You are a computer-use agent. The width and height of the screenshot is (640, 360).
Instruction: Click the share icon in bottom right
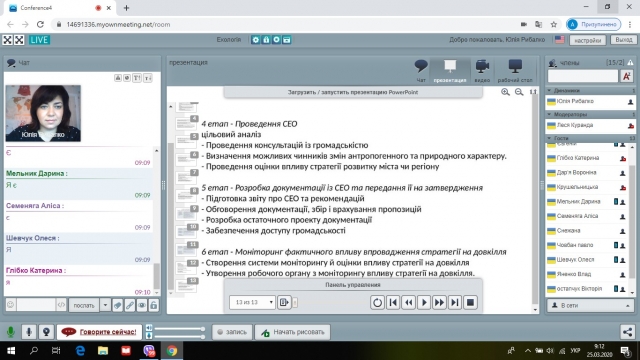[x=627, y=332]
